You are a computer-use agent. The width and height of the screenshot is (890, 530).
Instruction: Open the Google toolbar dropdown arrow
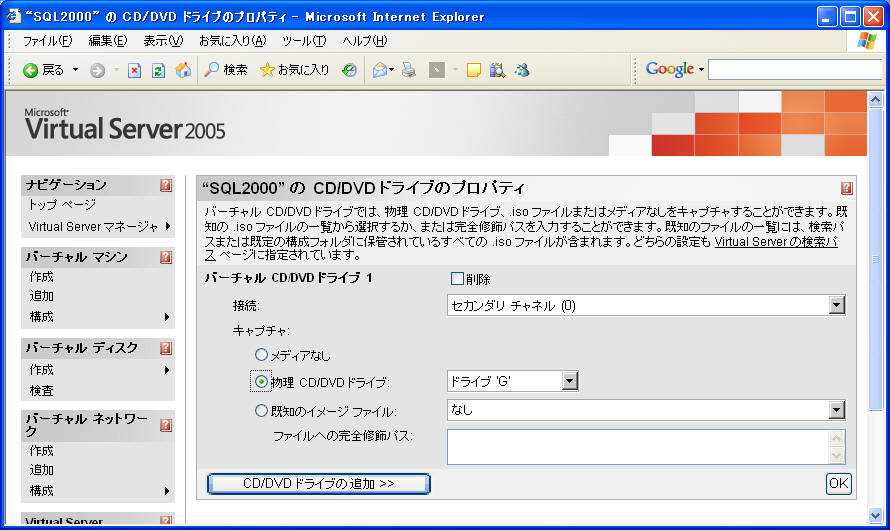click(x=701, y=70)
